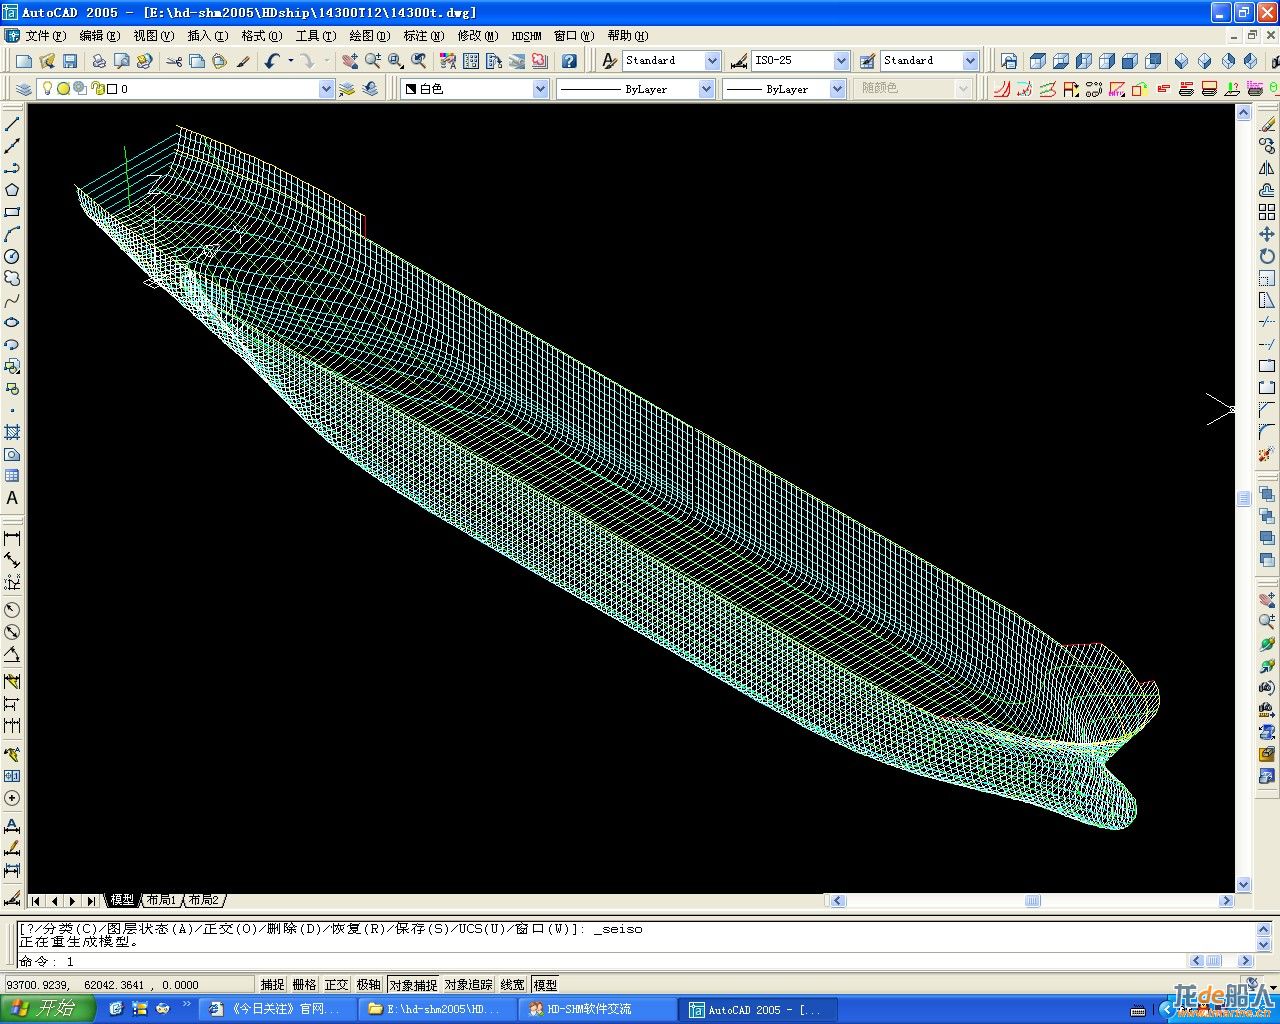Viewport: 1280px width, 1024px height.
Task: Click the Cut scissors icon
Action: click(175, 61)
